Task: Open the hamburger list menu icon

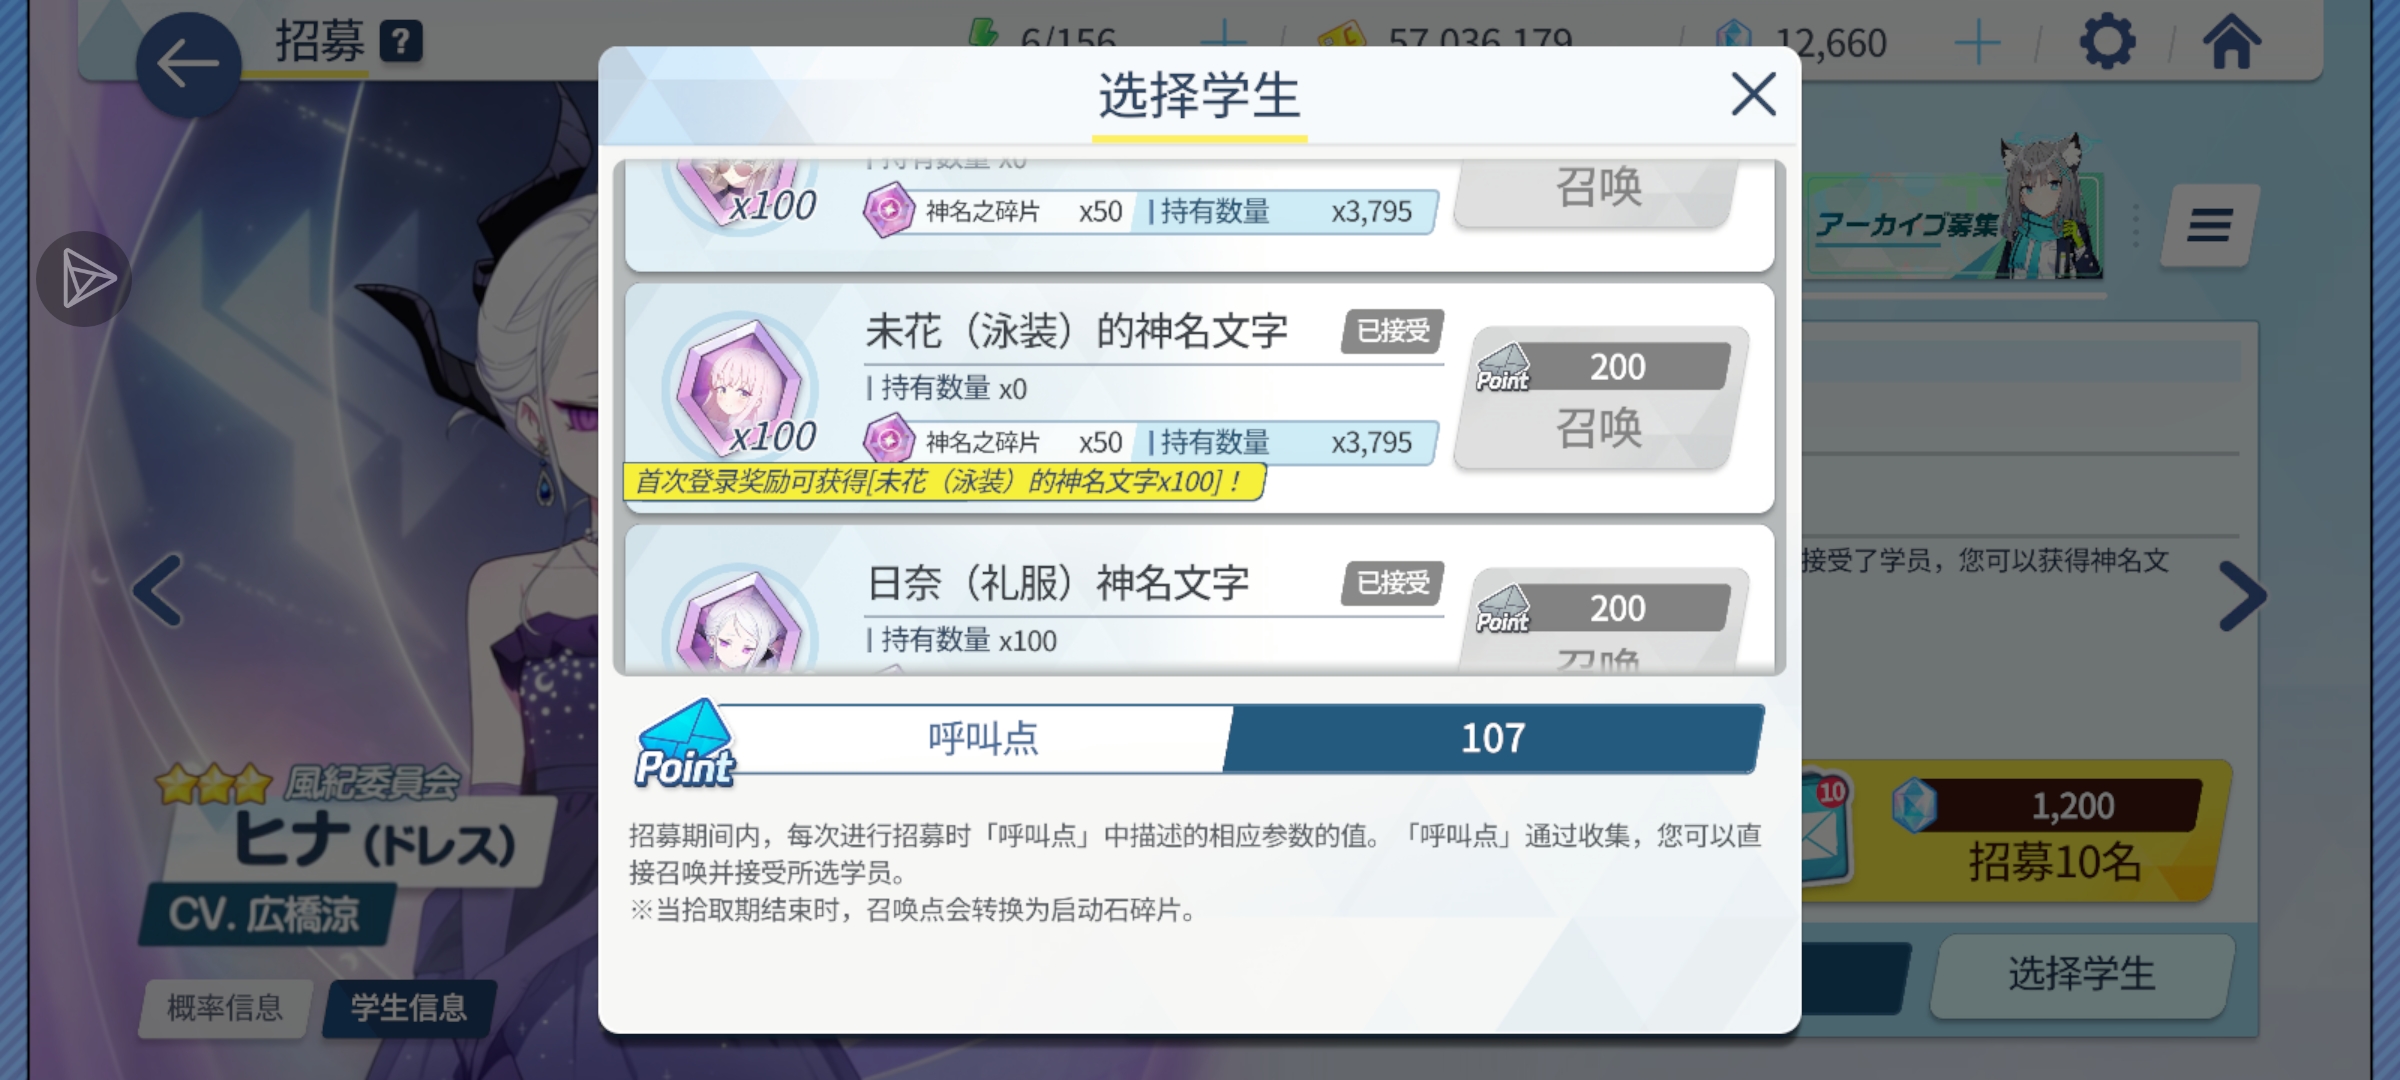Action: click(x=2209, y=225)
